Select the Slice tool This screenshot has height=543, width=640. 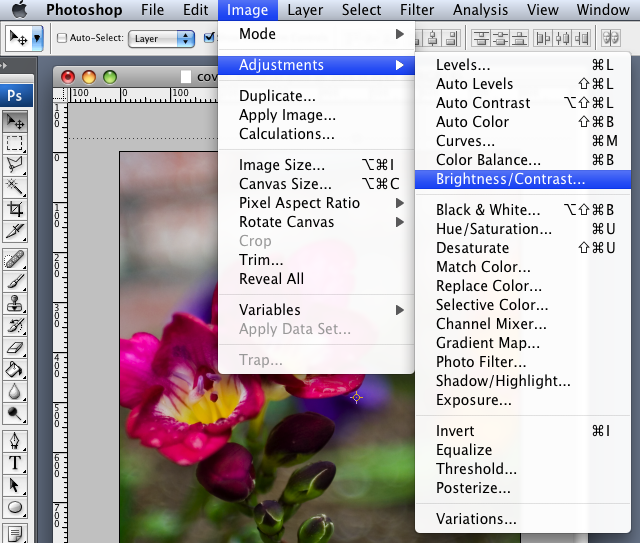15,231
